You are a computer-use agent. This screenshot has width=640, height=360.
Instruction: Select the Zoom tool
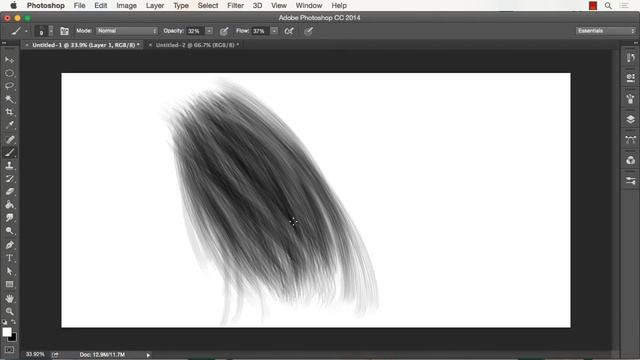9,311
